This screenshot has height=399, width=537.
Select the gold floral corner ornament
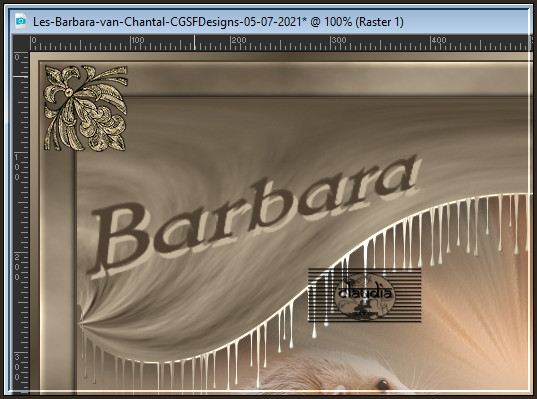pos(86,108)
